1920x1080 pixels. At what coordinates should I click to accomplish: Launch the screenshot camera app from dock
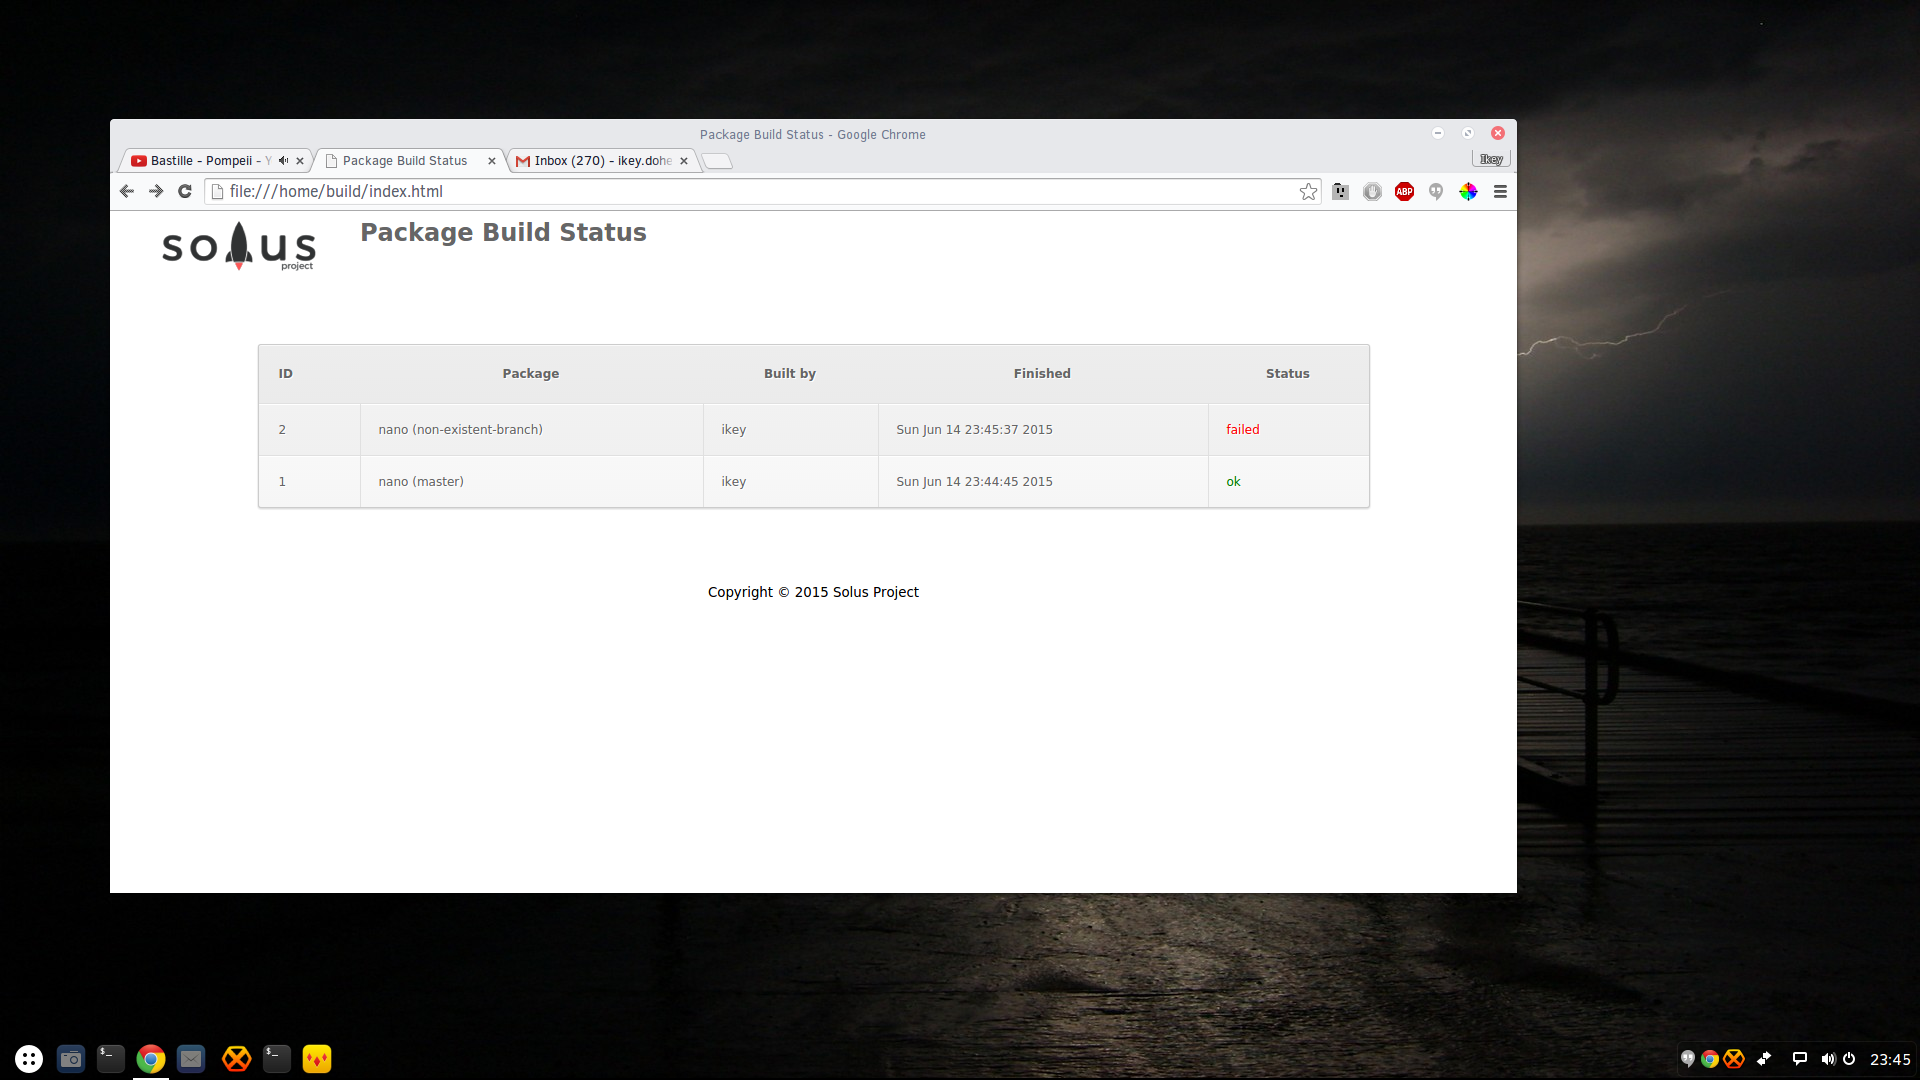71,1058
